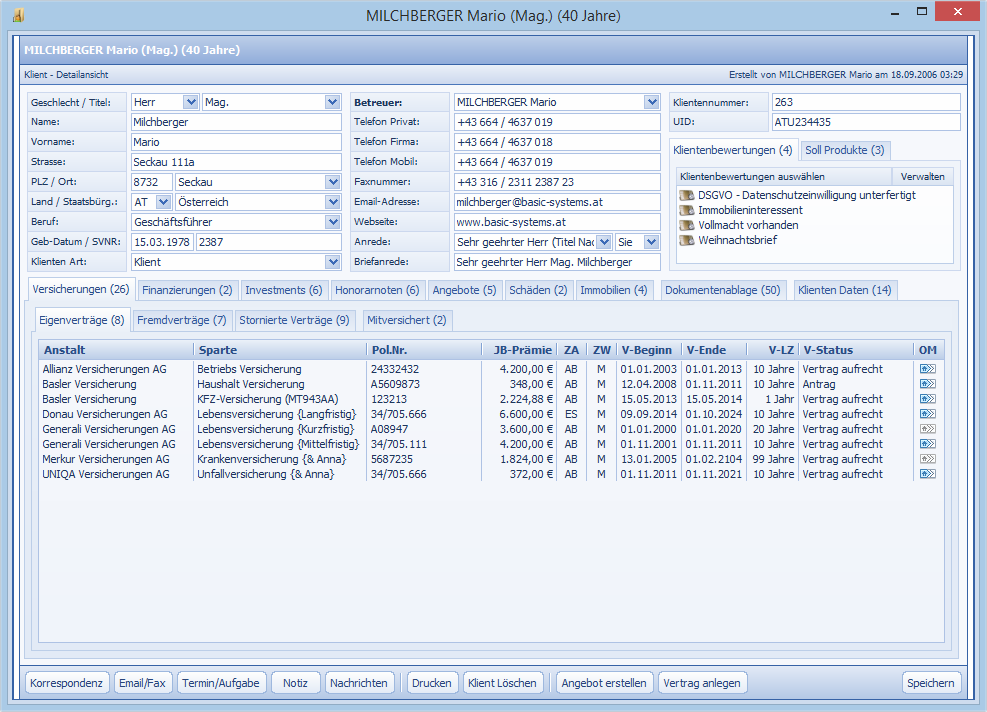This screenshot has width=987, height=712.
Task: Switch to the Finanzierungen (2) tab
Action: 187,290
